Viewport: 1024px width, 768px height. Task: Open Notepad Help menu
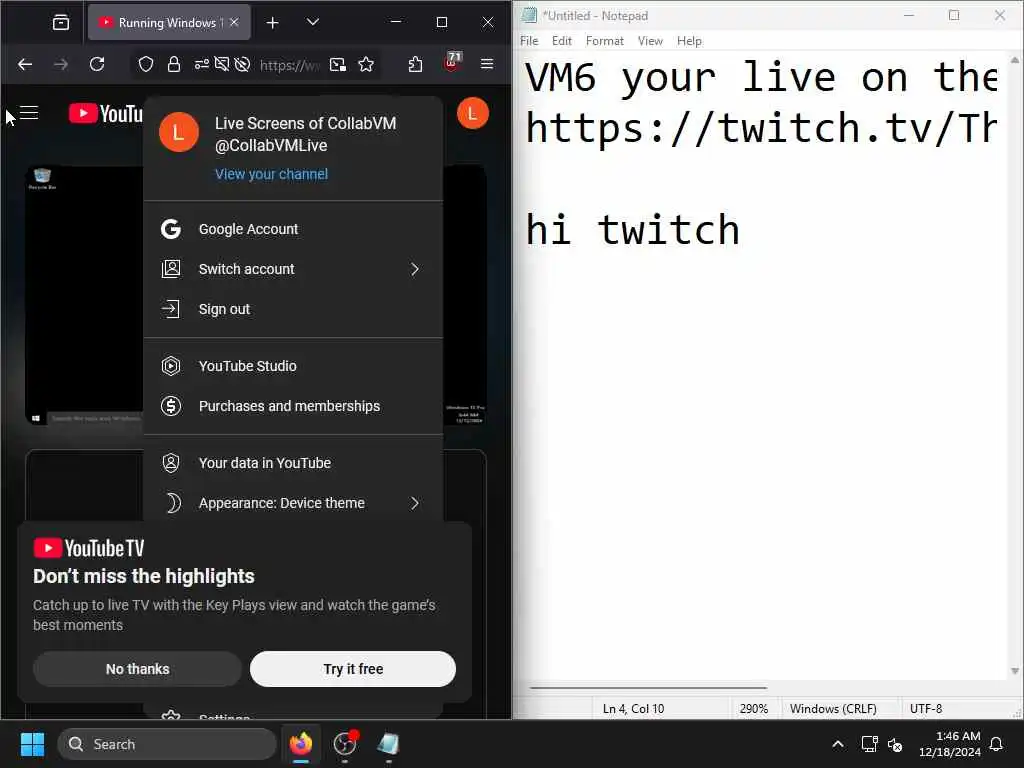pyautogui.click(x=689, y=40)
